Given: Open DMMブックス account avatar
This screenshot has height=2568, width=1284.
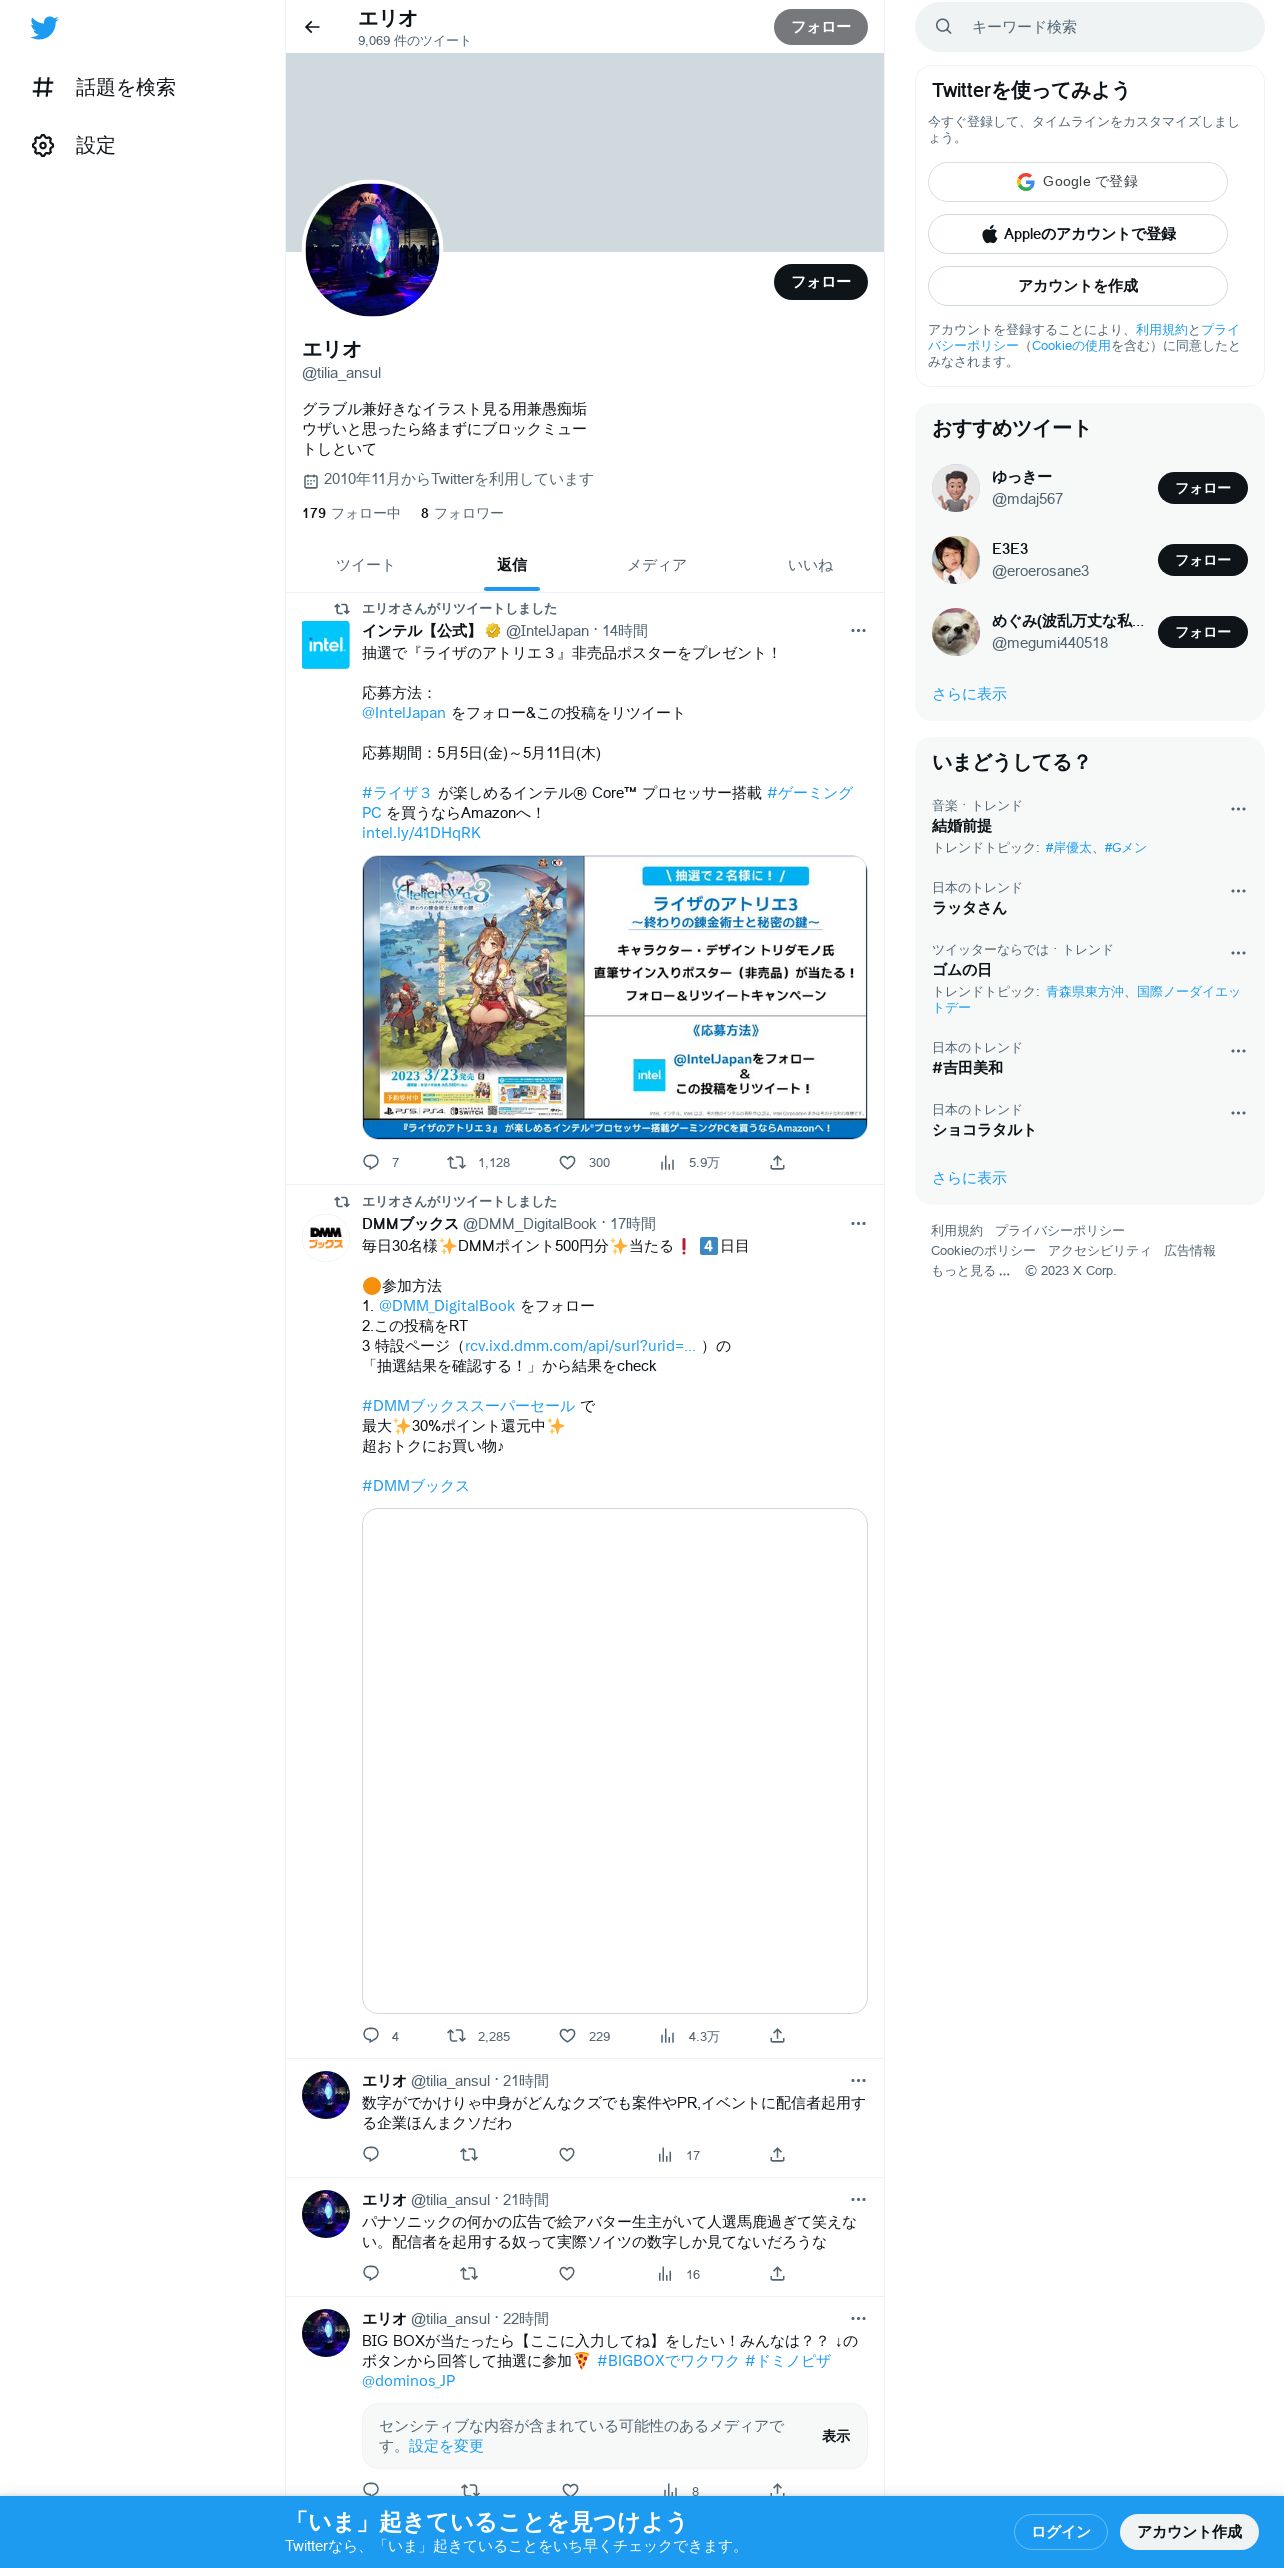Looking at the screenshot, I should coord(326,1237).
